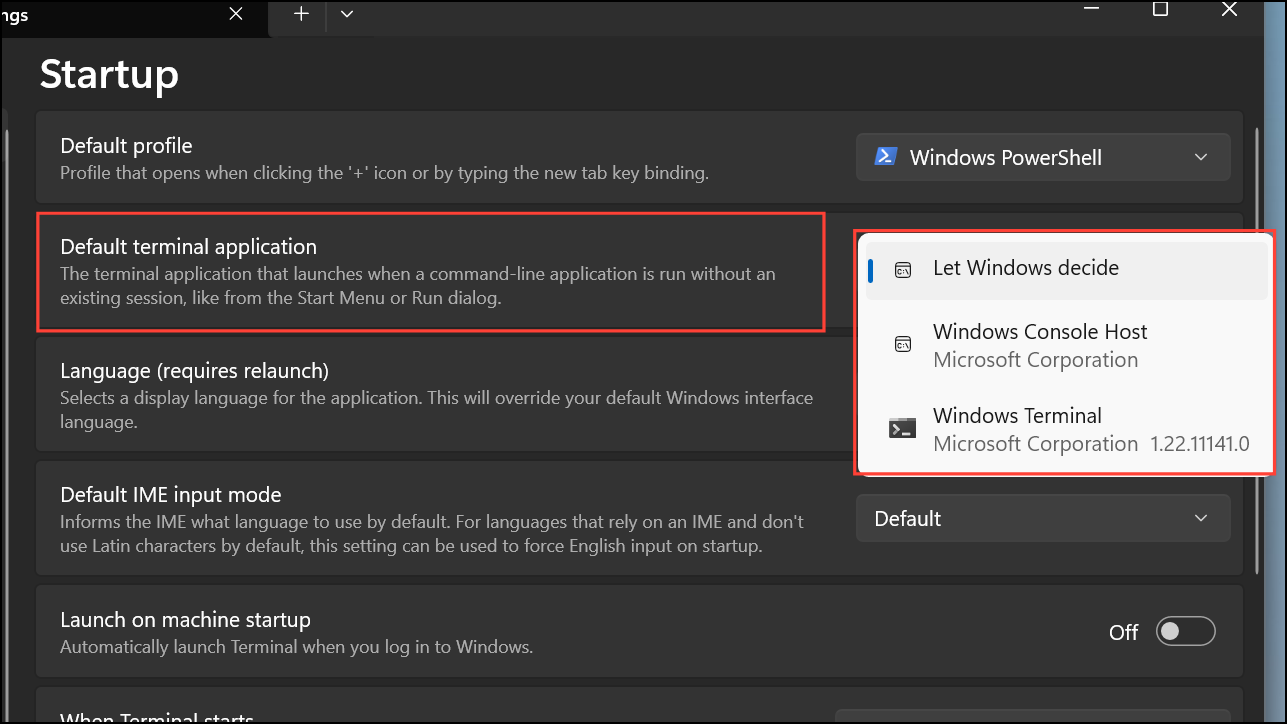The width and height of the screenshot is (1287, 724).
Task: Click the Windows Terminal icon in the dropdown list
Action: click(x=901, y=427)
